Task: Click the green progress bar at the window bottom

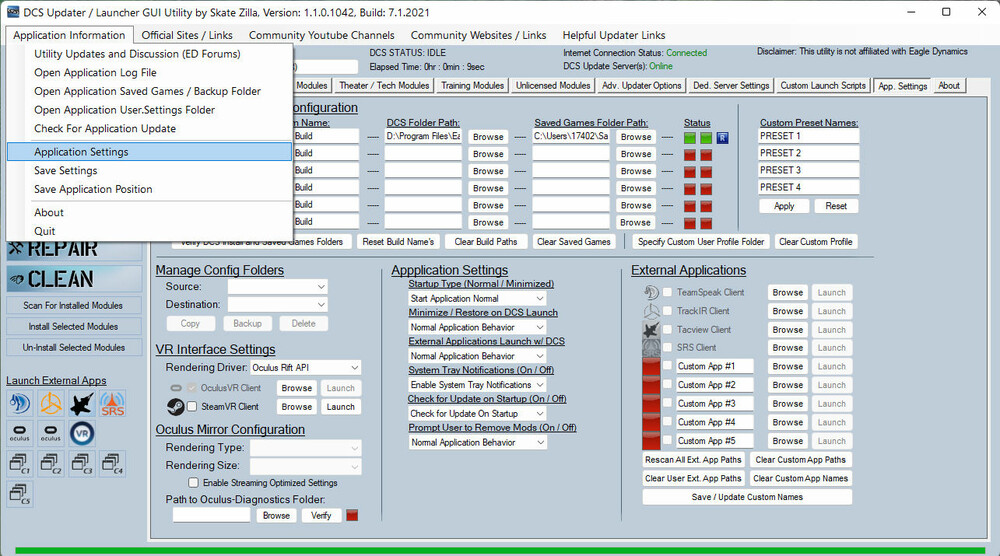Action: 500,550
